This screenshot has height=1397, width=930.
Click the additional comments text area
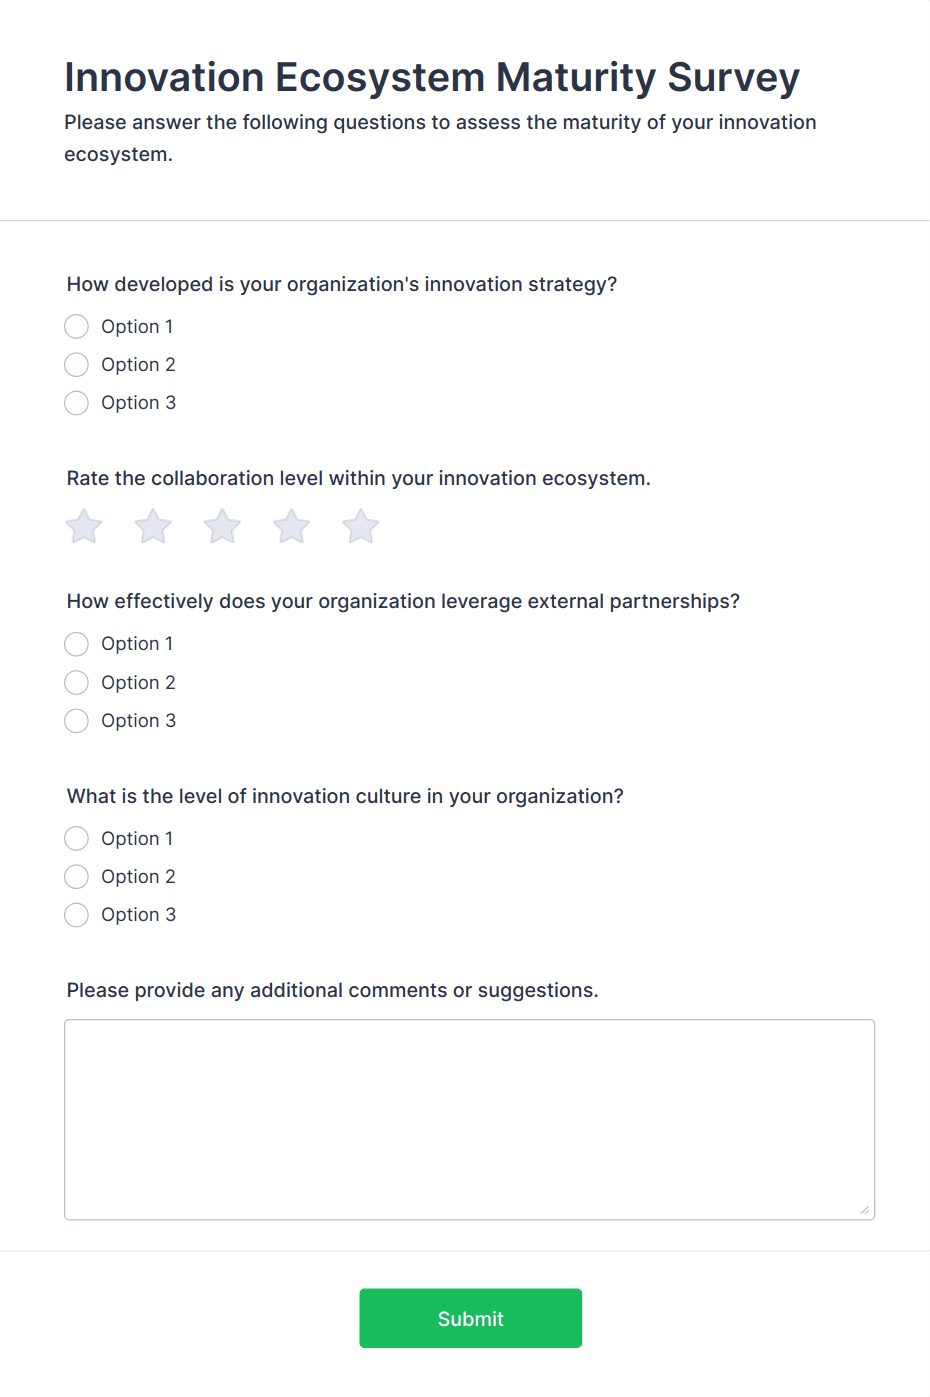point(469,1119)
